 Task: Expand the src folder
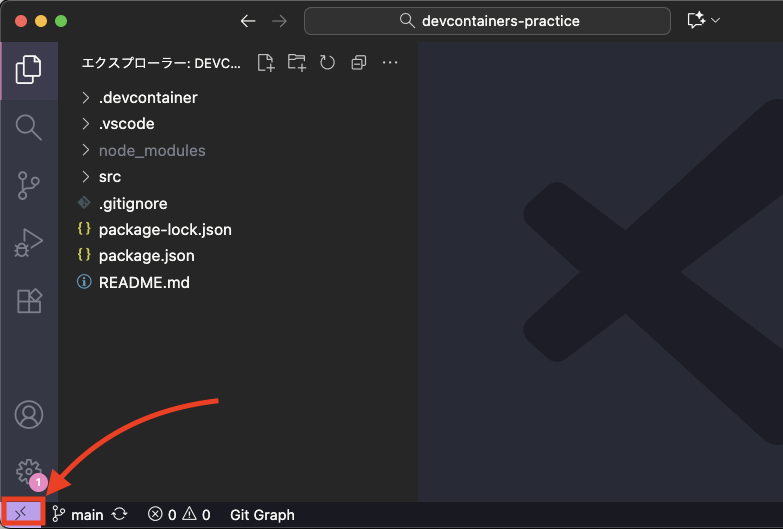109,177
